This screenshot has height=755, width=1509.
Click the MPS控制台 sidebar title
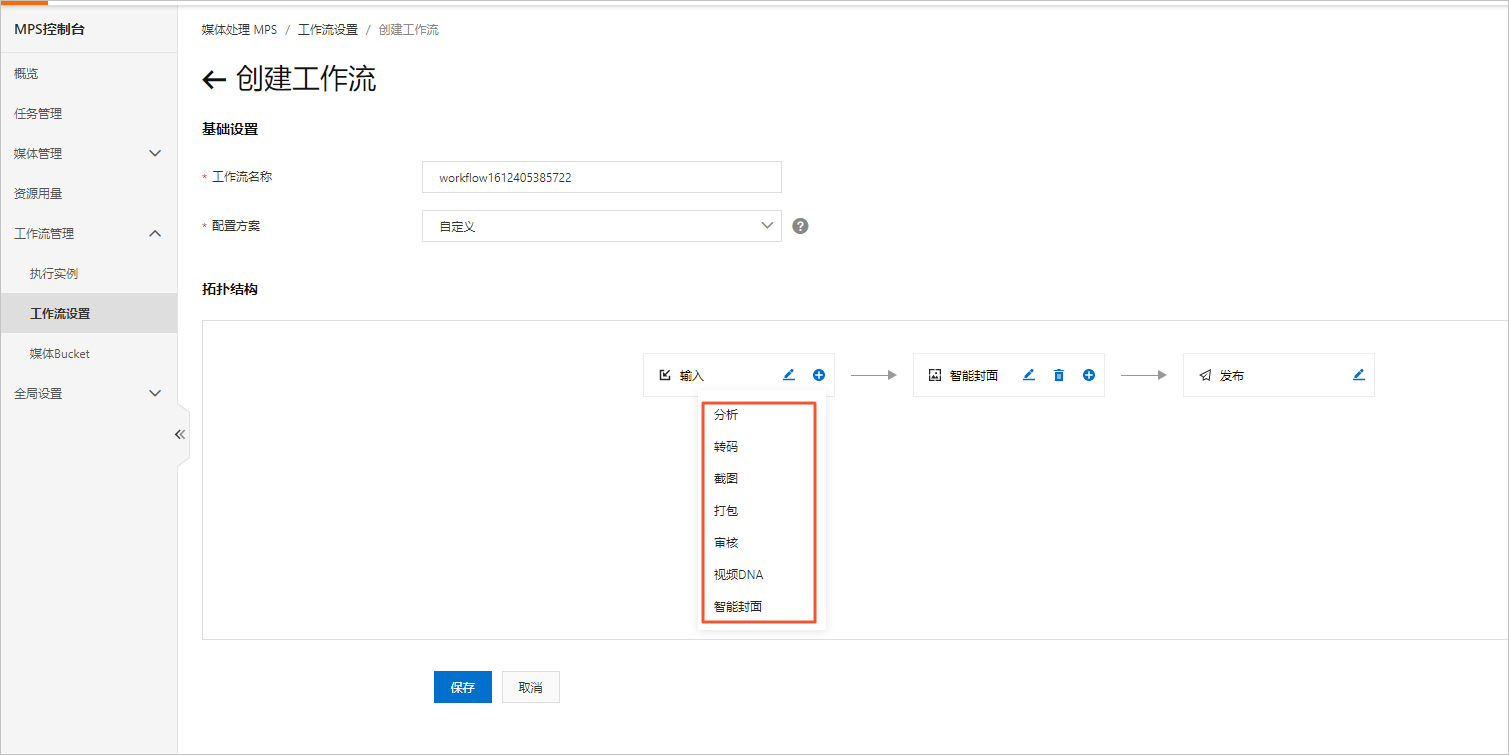point(50,29)
